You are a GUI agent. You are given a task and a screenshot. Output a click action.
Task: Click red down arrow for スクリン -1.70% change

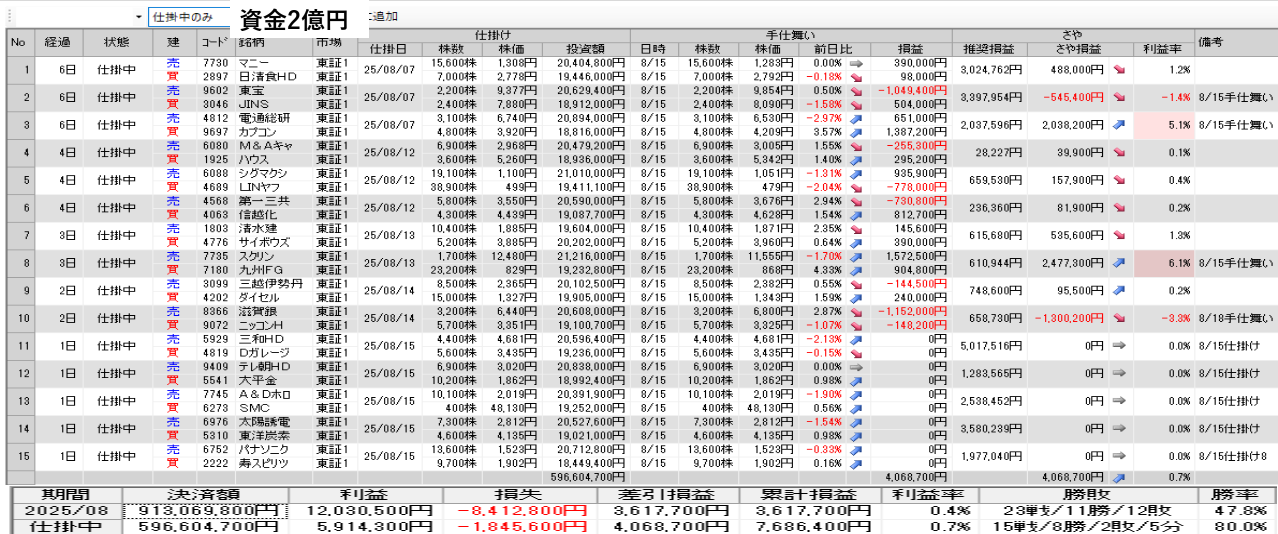point(856,256)
